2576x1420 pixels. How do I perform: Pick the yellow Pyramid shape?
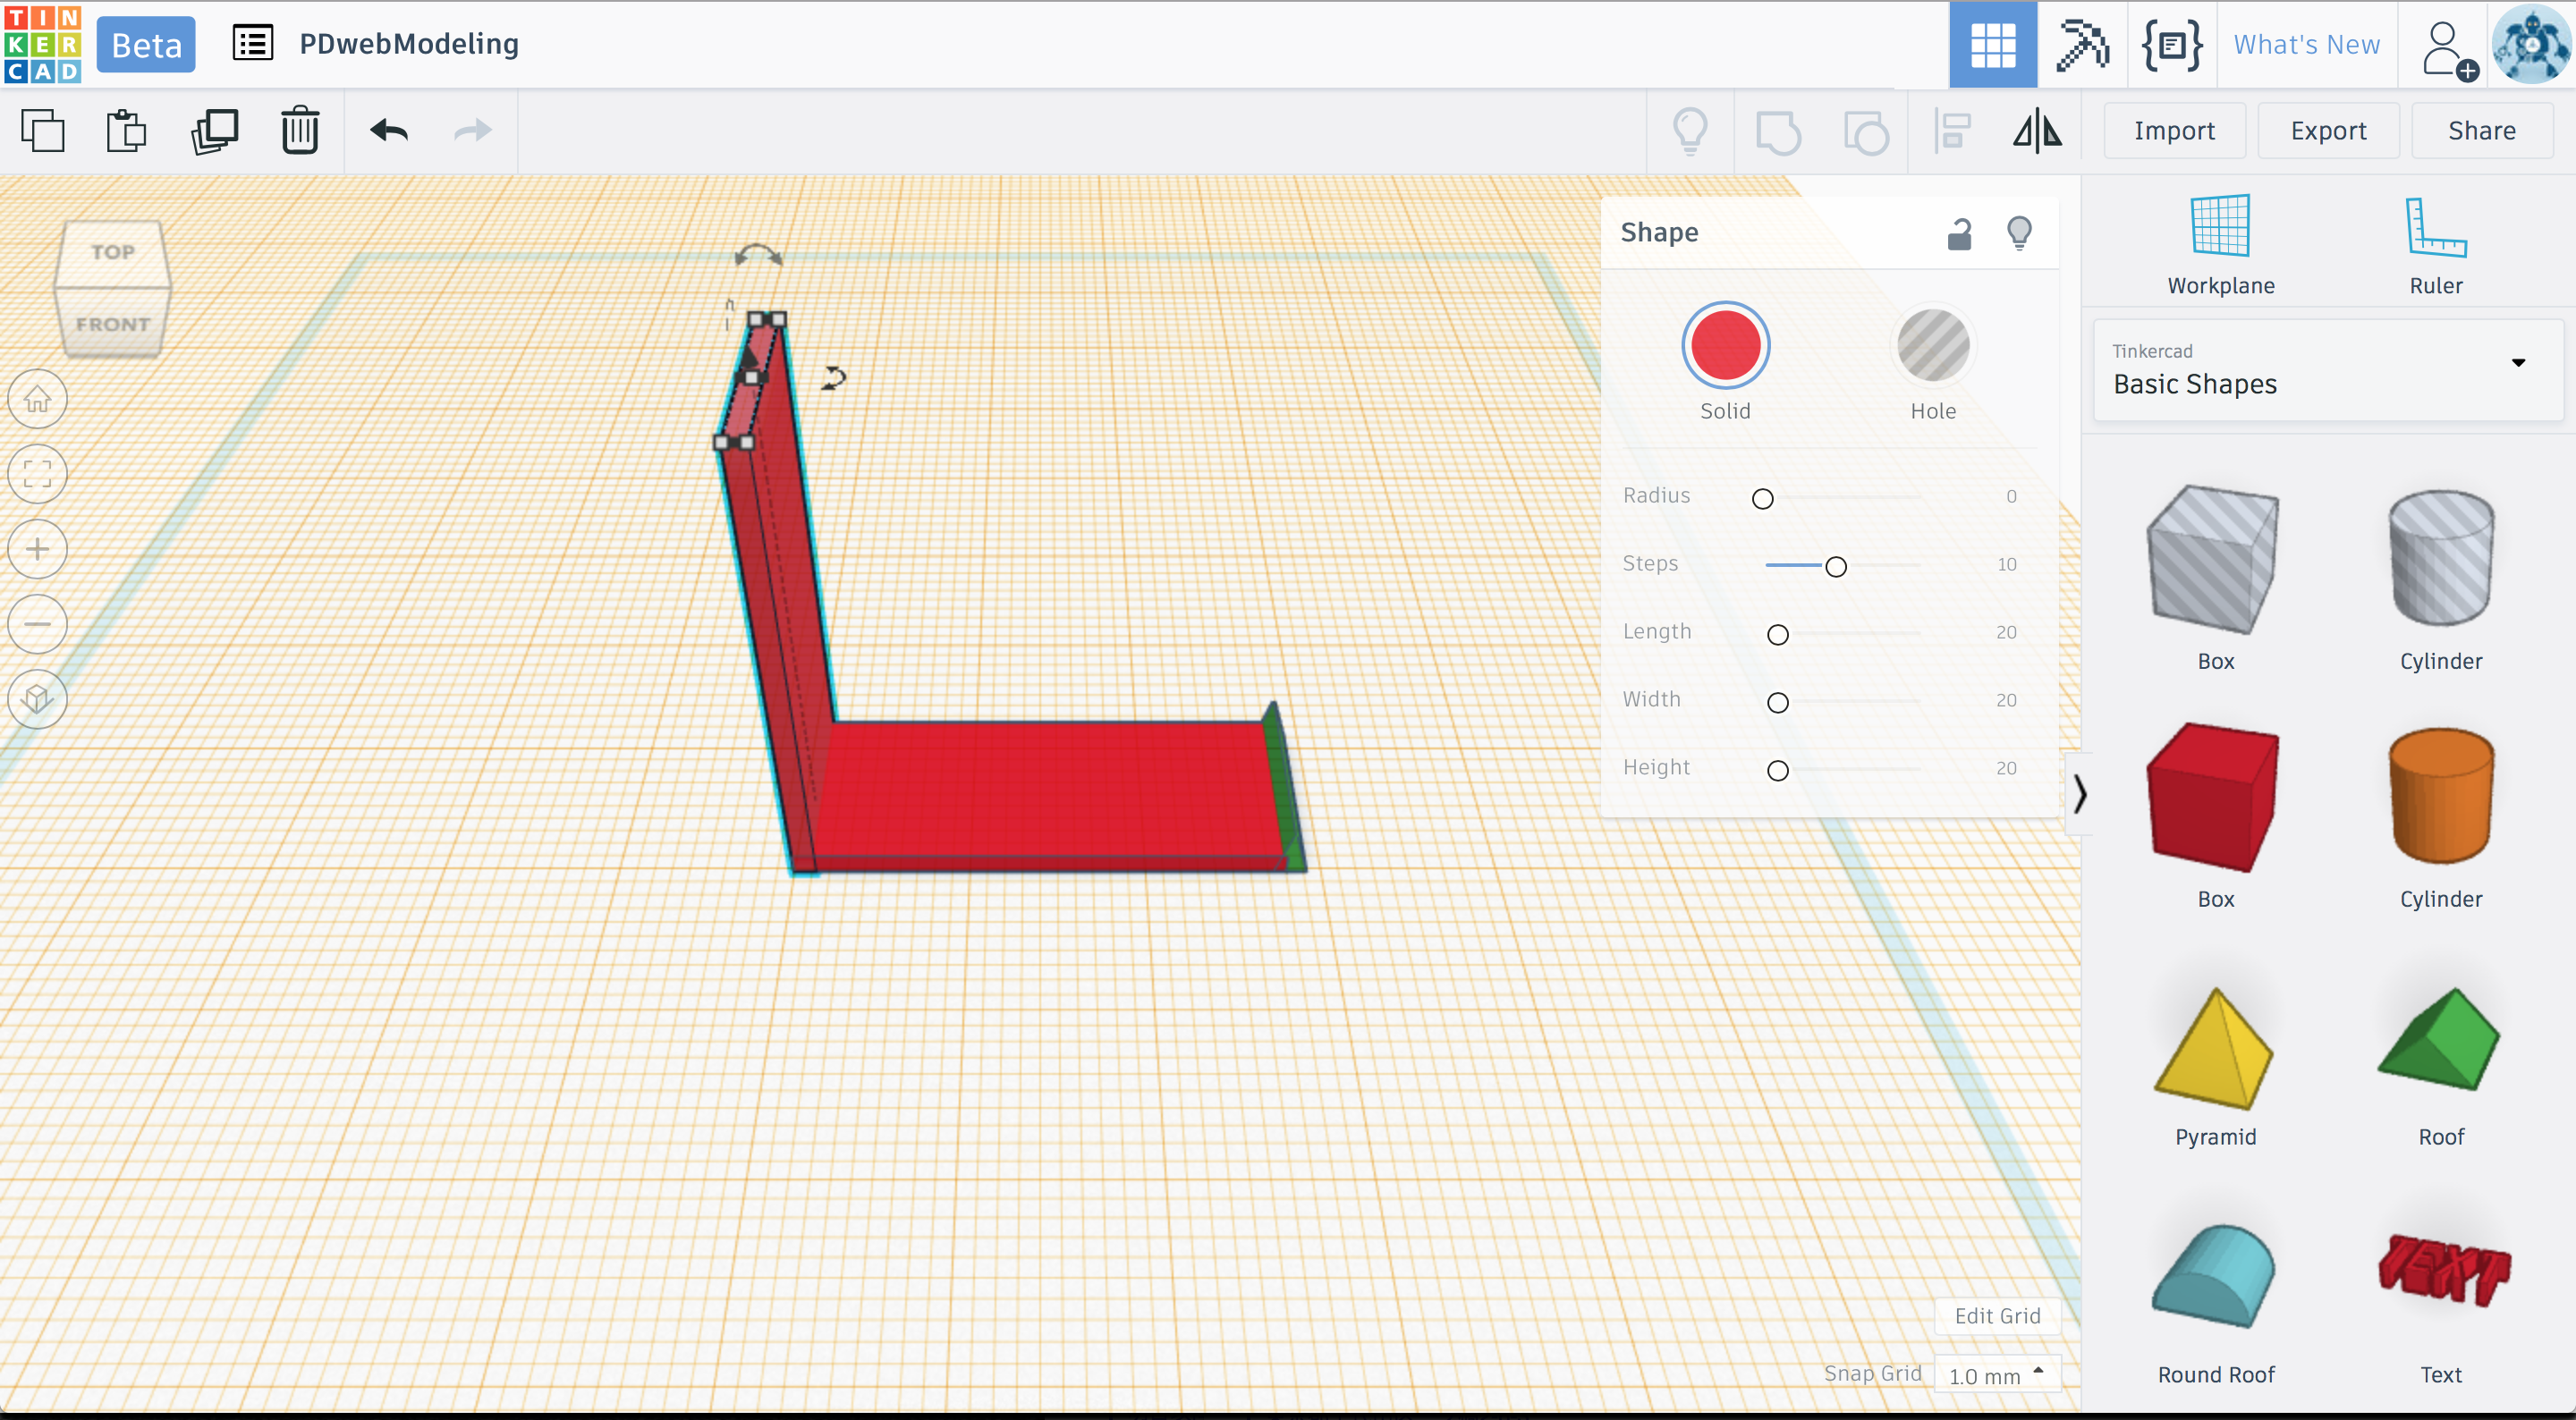tap(2214, 1050)
